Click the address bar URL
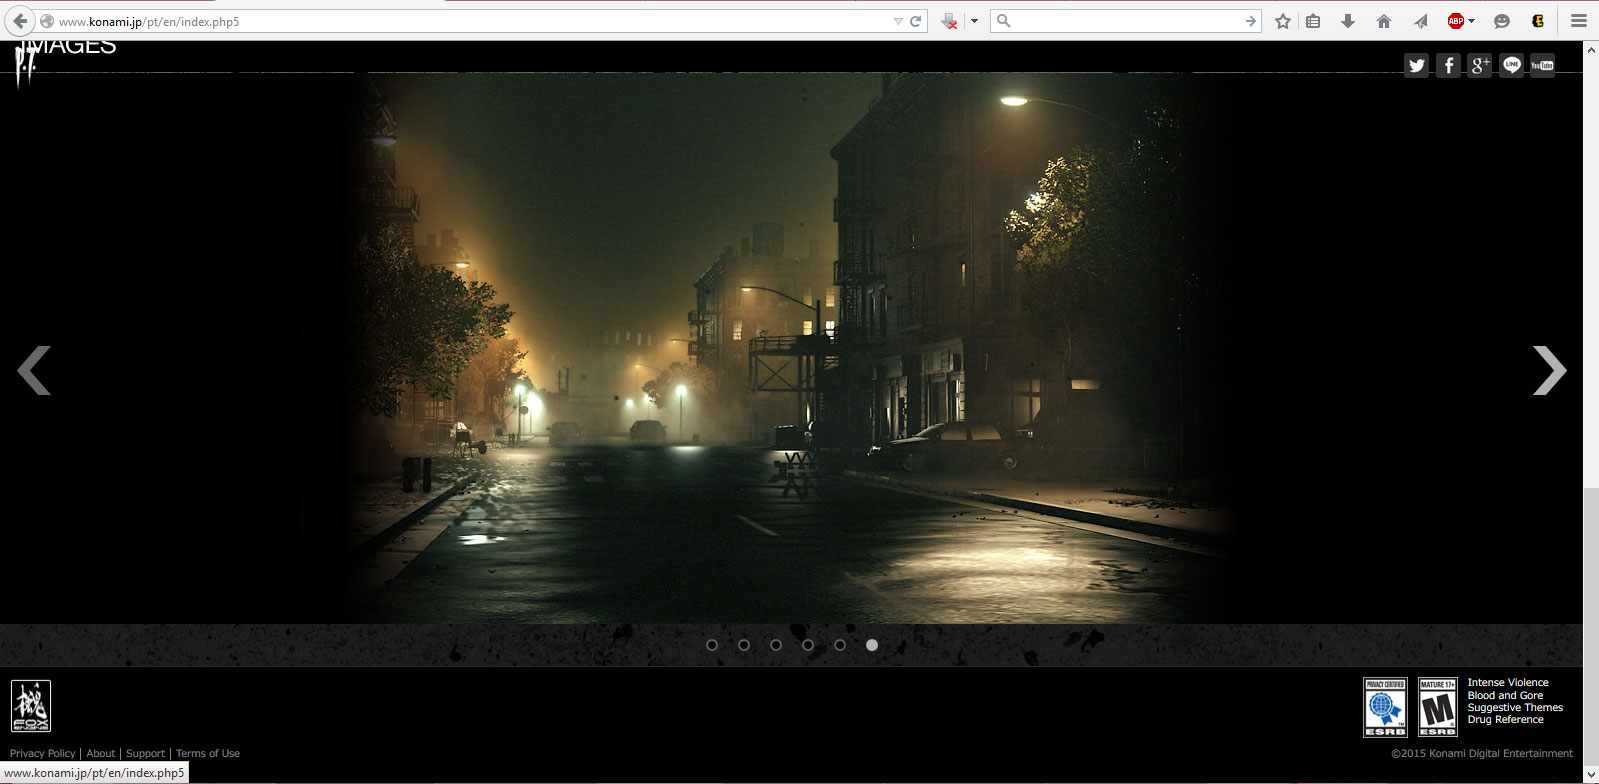1599x784 pixels. (x=149, y=21)
